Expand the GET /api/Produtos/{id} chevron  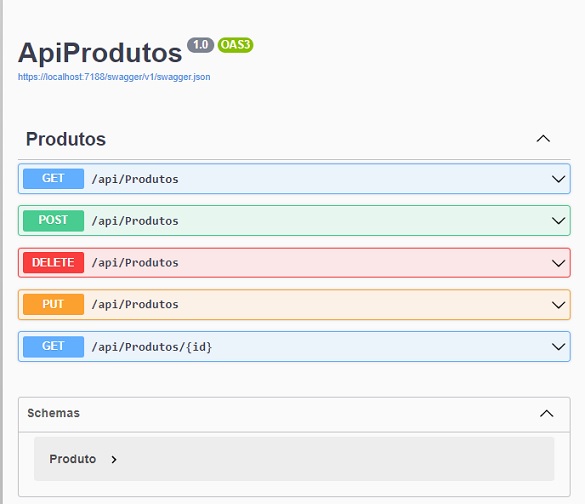pos(558,347)
